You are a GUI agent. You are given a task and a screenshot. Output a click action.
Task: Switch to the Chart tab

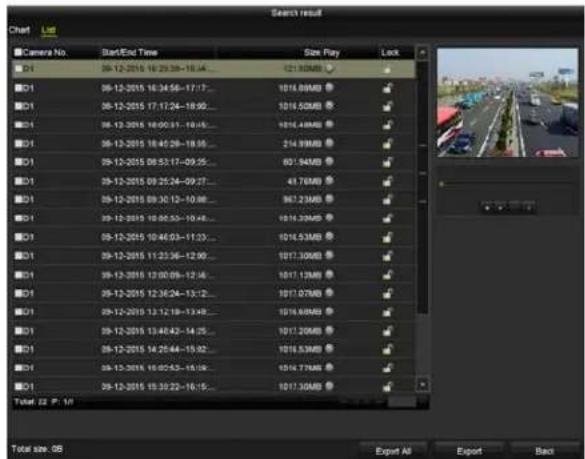(x=19, y=30)
